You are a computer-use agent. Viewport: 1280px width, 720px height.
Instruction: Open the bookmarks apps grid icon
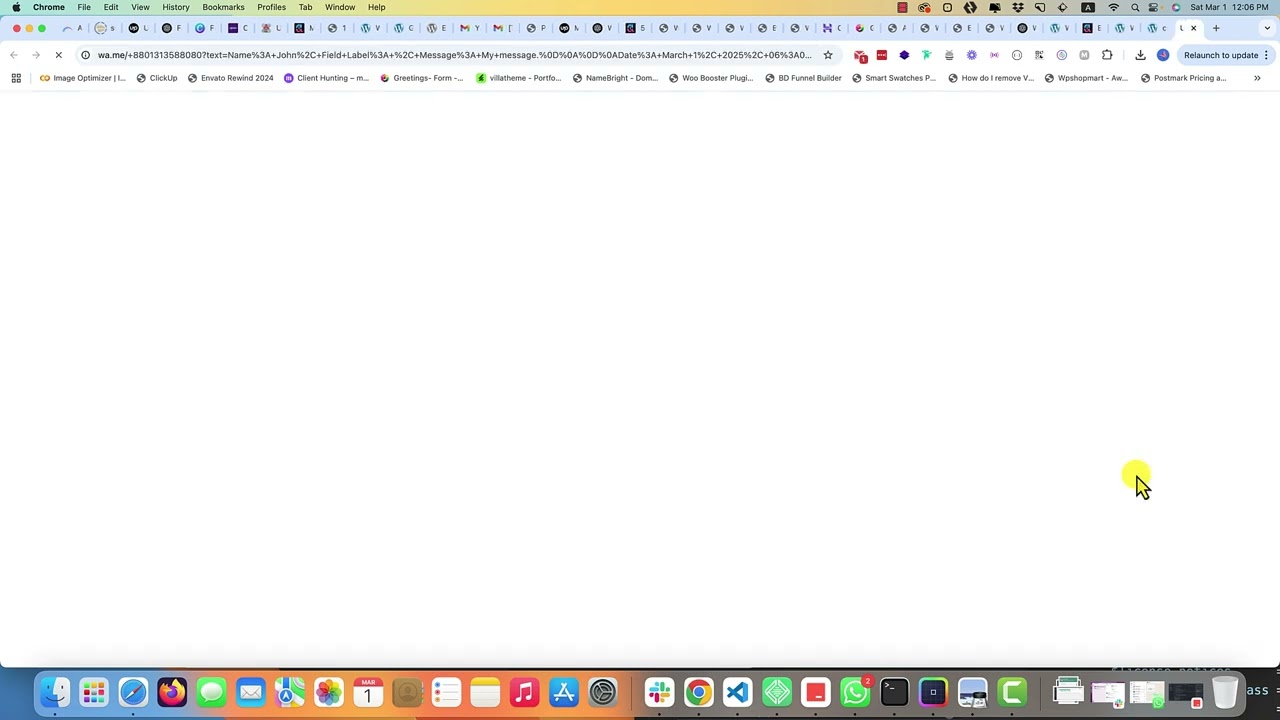click(16, 78)
